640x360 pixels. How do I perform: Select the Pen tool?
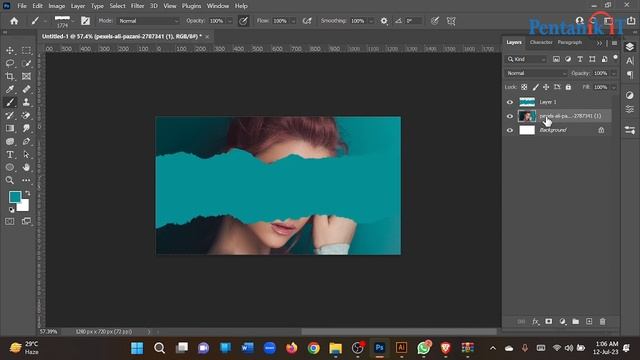click(x=26, y=141)
